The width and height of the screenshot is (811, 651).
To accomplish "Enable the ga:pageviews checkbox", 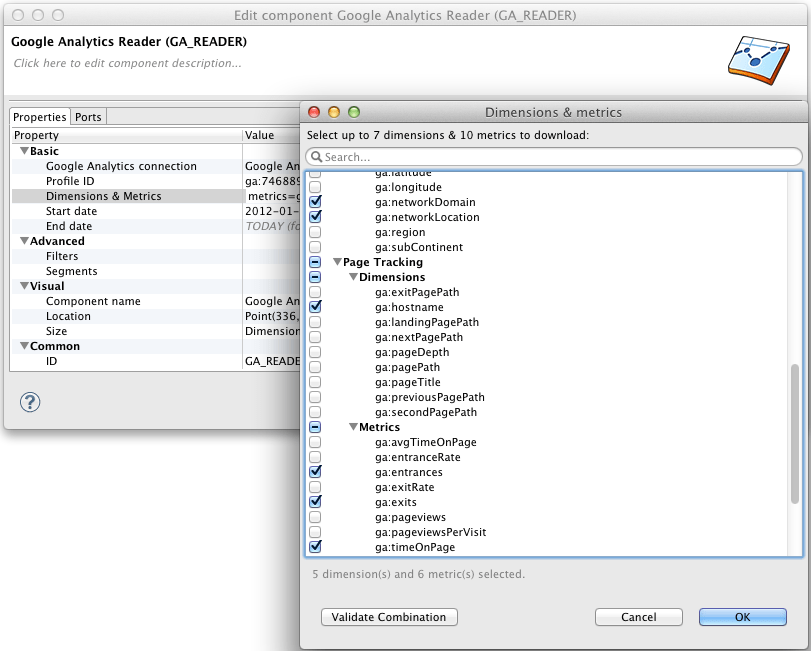I will 316,517.
